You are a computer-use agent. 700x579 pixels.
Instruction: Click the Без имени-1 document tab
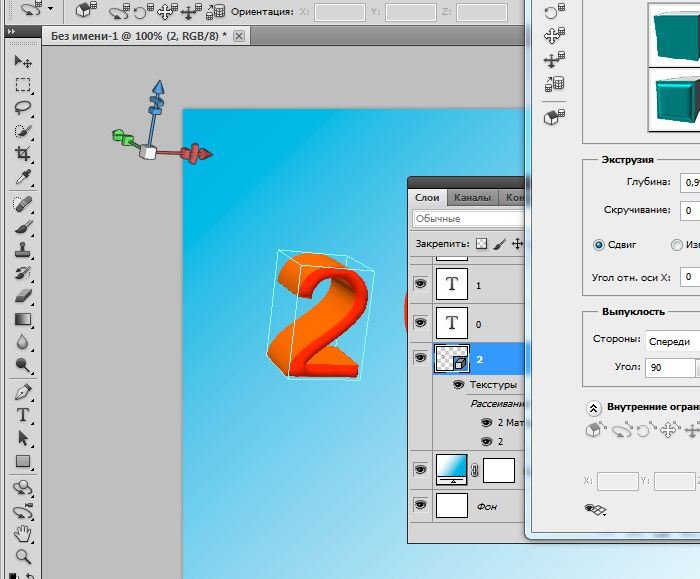tap(138, 35)
